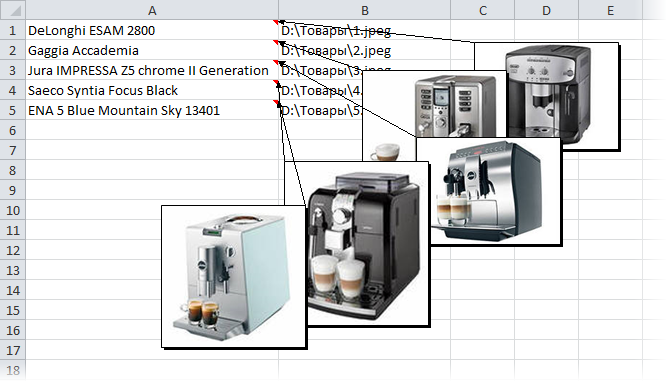
Task: Click the select-all corner triangle
Action: (13, 10)
